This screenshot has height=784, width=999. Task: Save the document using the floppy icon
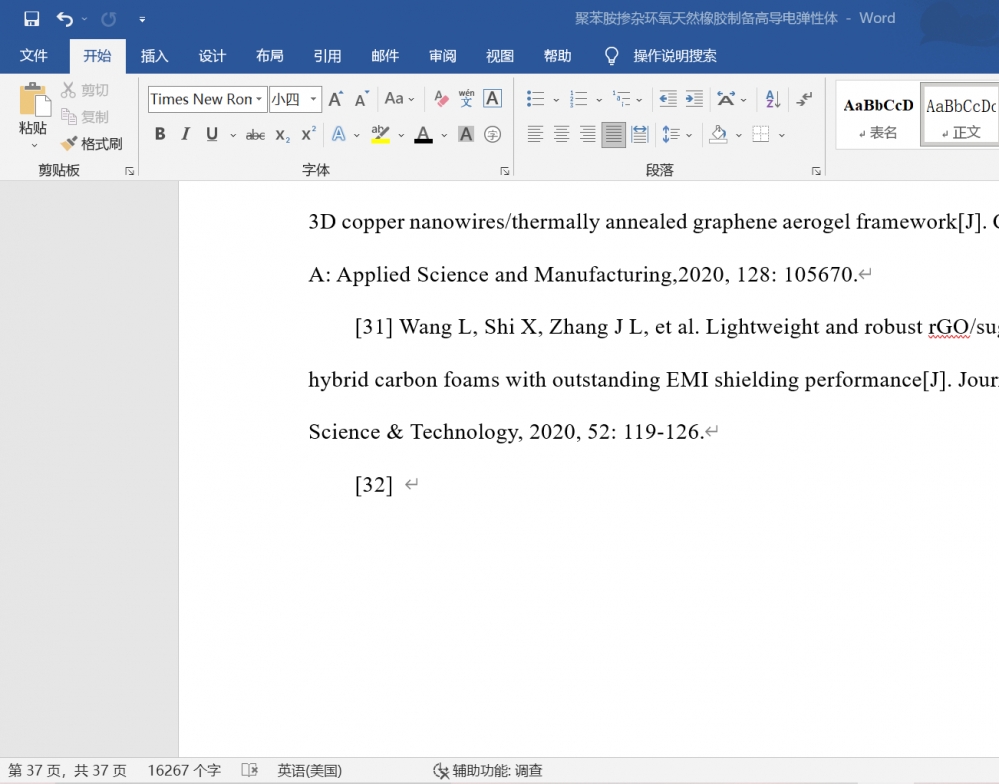[31, 18]
